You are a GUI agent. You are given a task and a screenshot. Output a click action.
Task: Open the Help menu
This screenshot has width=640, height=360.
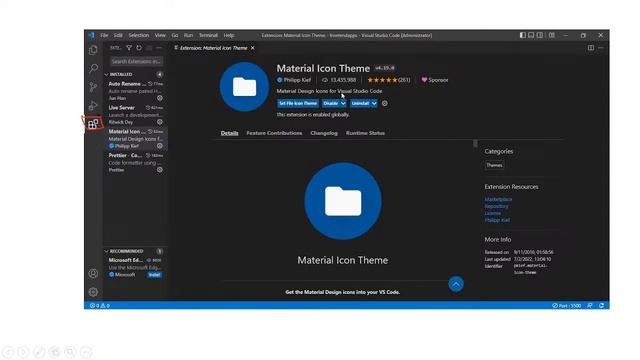click(229, 35)
